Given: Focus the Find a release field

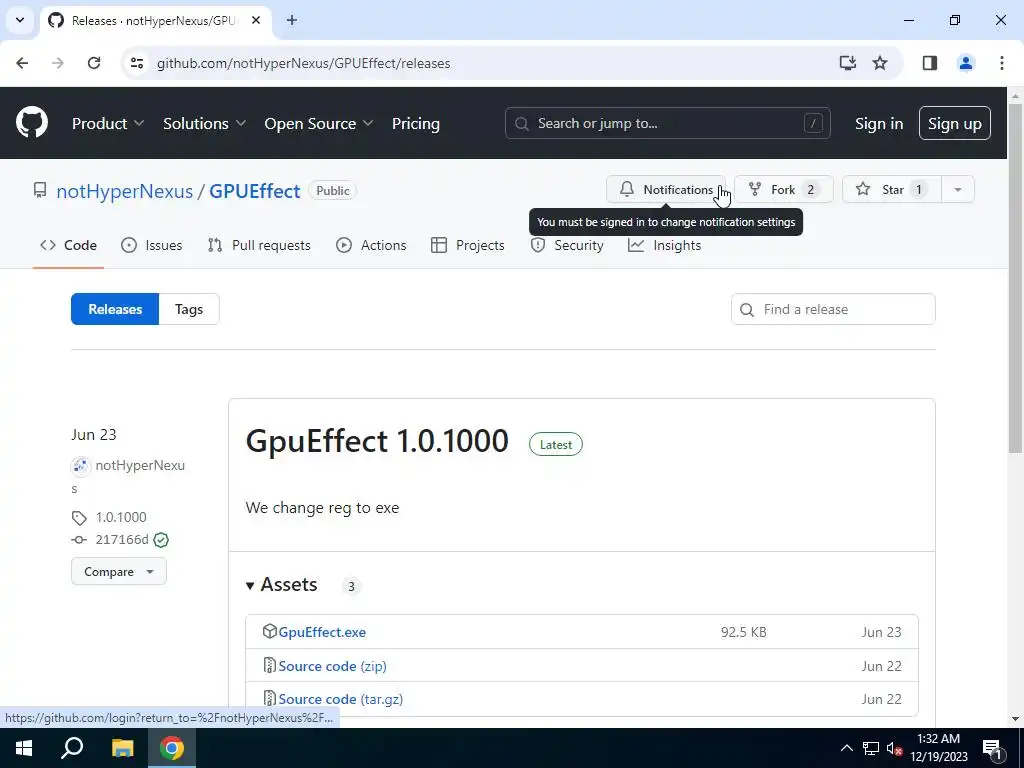Looking at the screenshot, I should click(833, 309).
